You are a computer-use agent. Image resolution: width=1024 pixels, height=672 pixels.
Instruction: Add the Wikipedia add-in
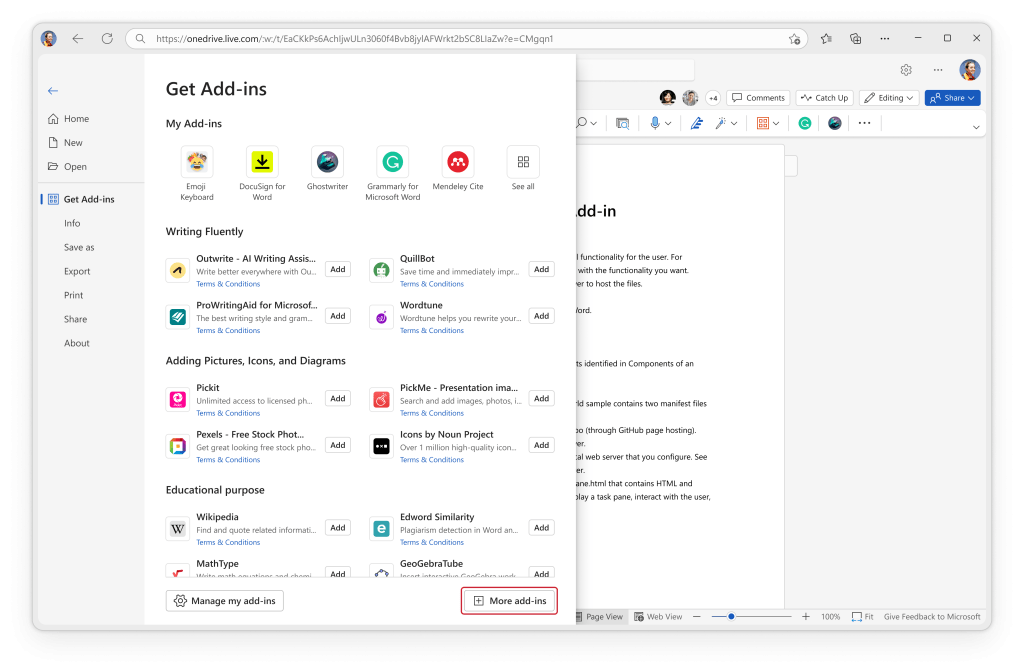point(338,528)
